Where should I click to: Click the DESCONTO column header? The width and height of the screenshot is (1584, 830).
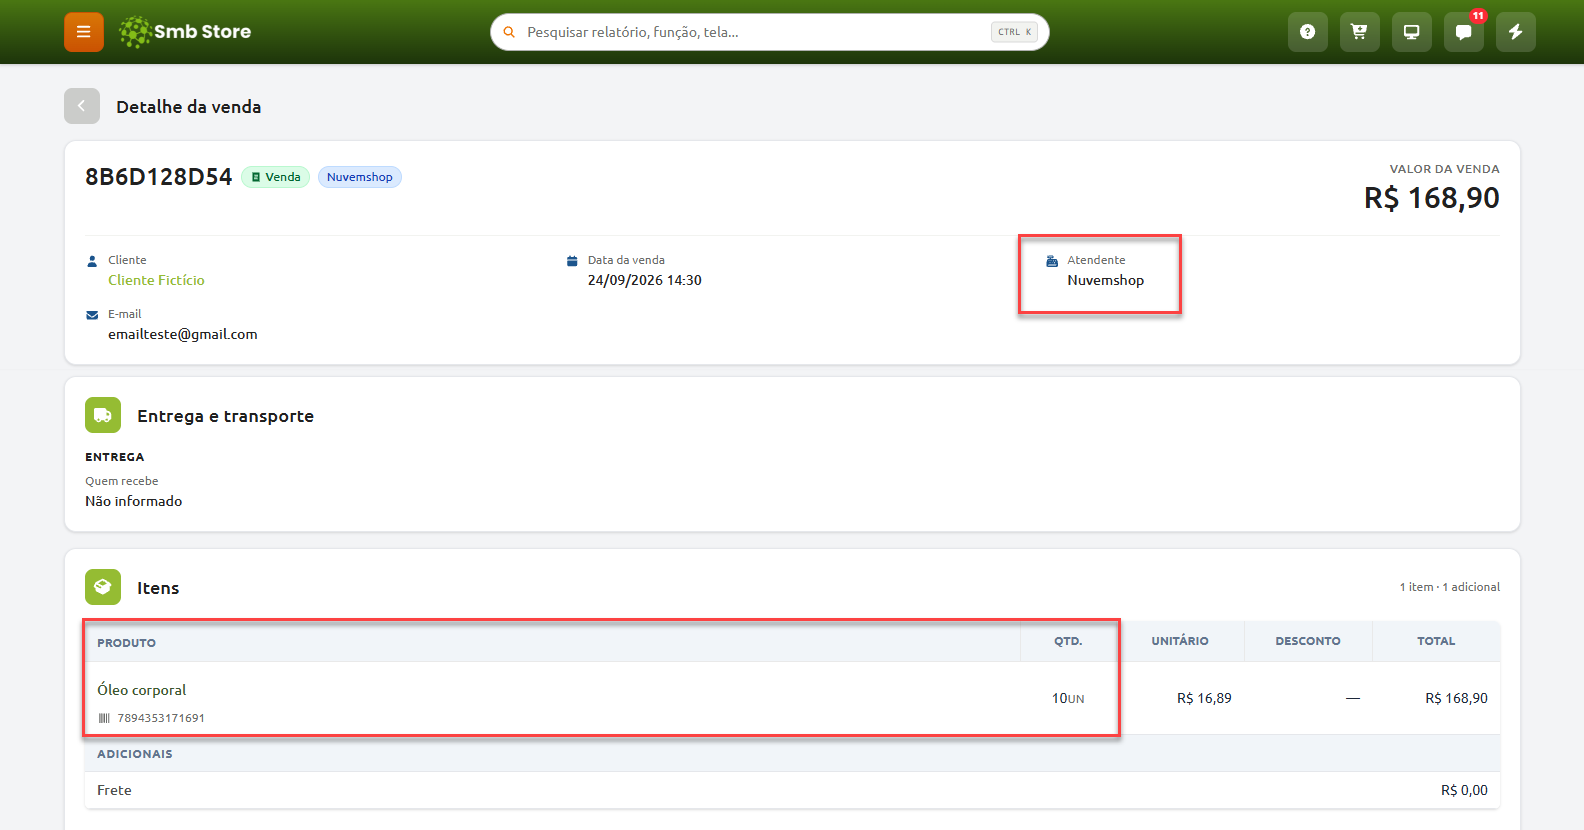(x=1308, y=641)
